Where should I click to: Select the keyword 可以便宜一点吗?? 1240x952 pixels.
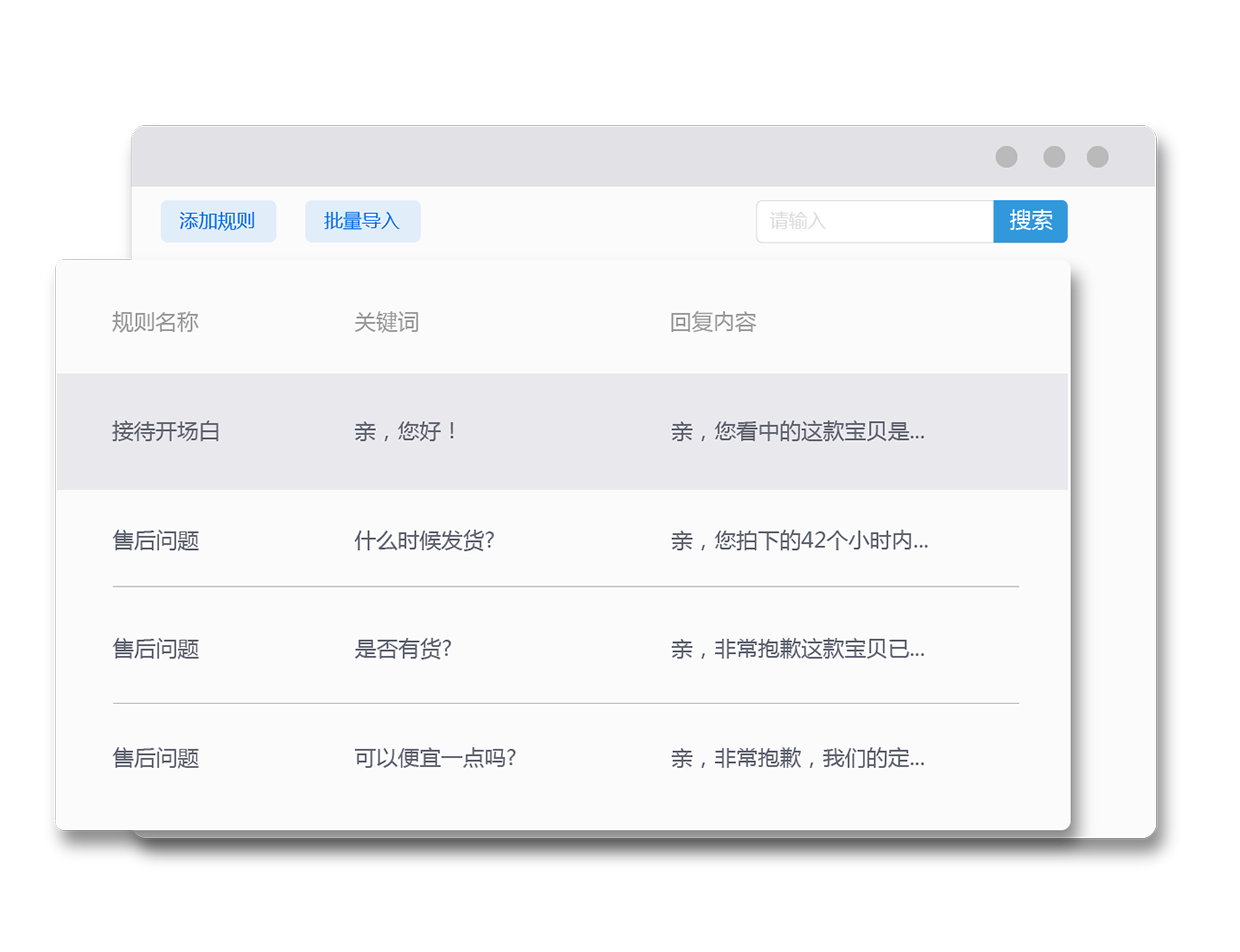pyautogui.click(x=435, y=758)
